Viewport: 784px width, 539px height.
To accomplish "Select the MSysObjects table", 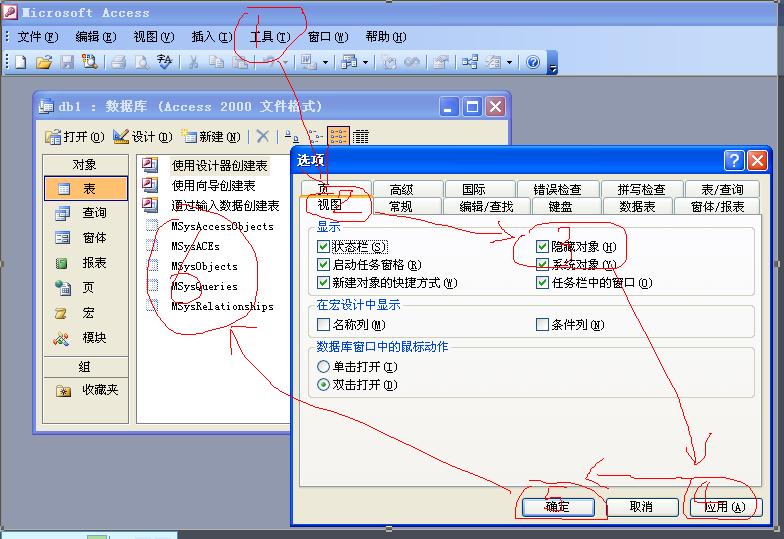I will (x=204, y=266).
